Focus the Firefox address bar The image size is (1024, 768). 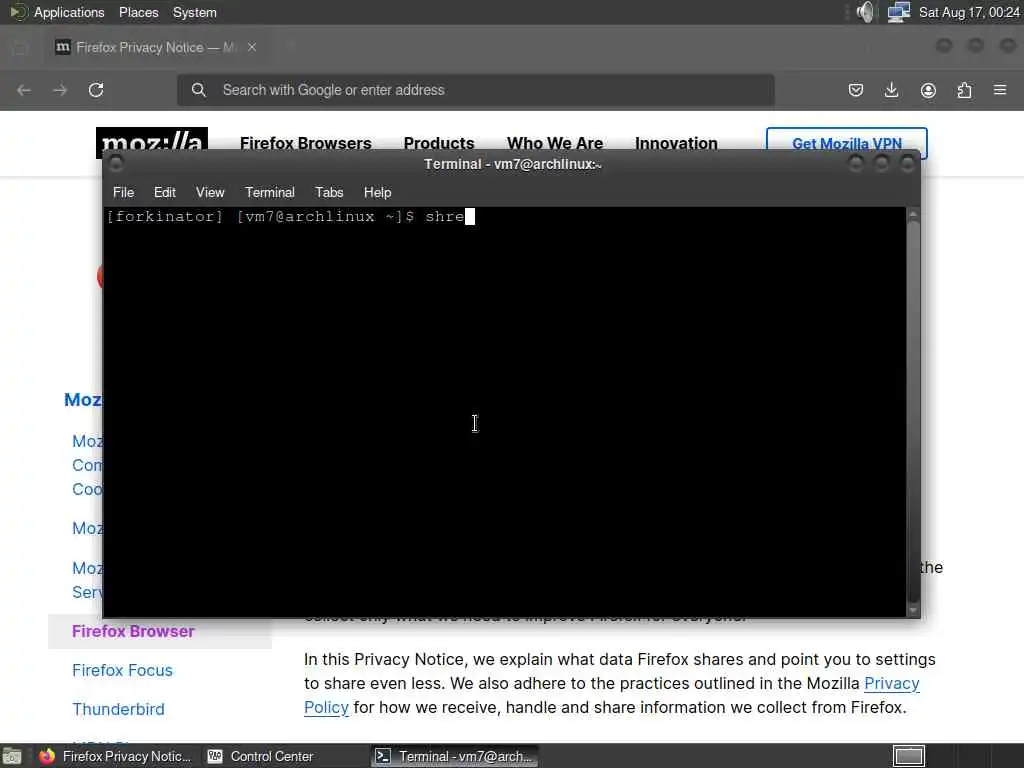475,90
